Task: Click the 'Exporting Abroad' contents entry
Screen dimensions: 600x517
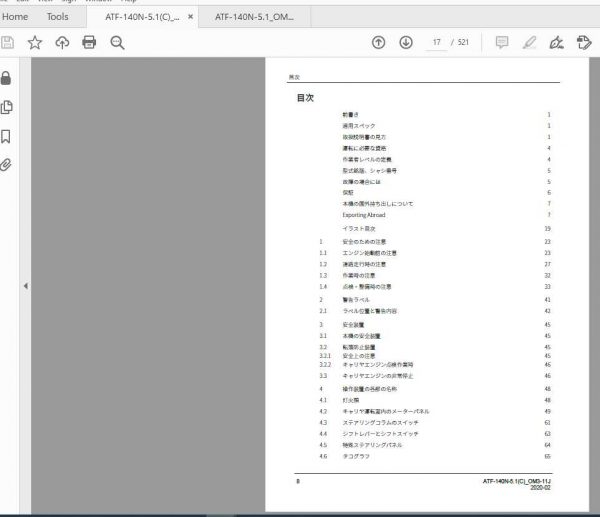Action: 364,215
